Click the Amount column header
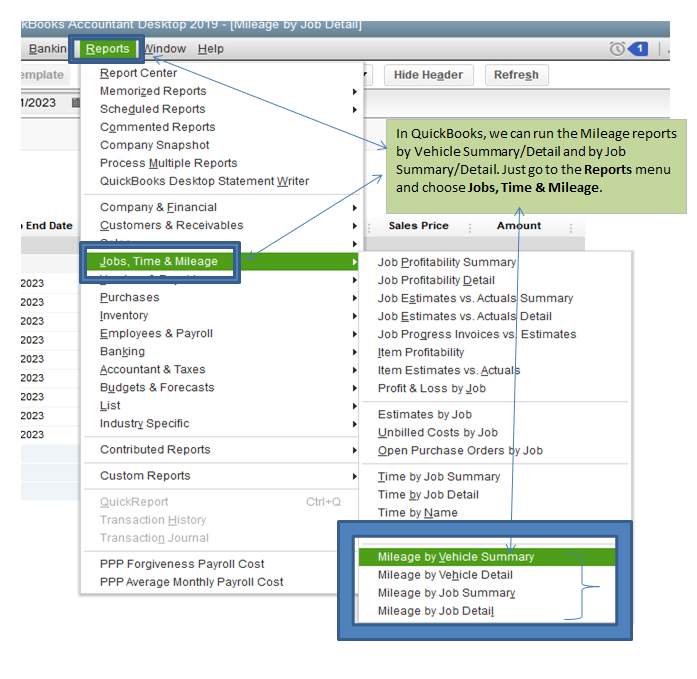 [x=519, y=226]
